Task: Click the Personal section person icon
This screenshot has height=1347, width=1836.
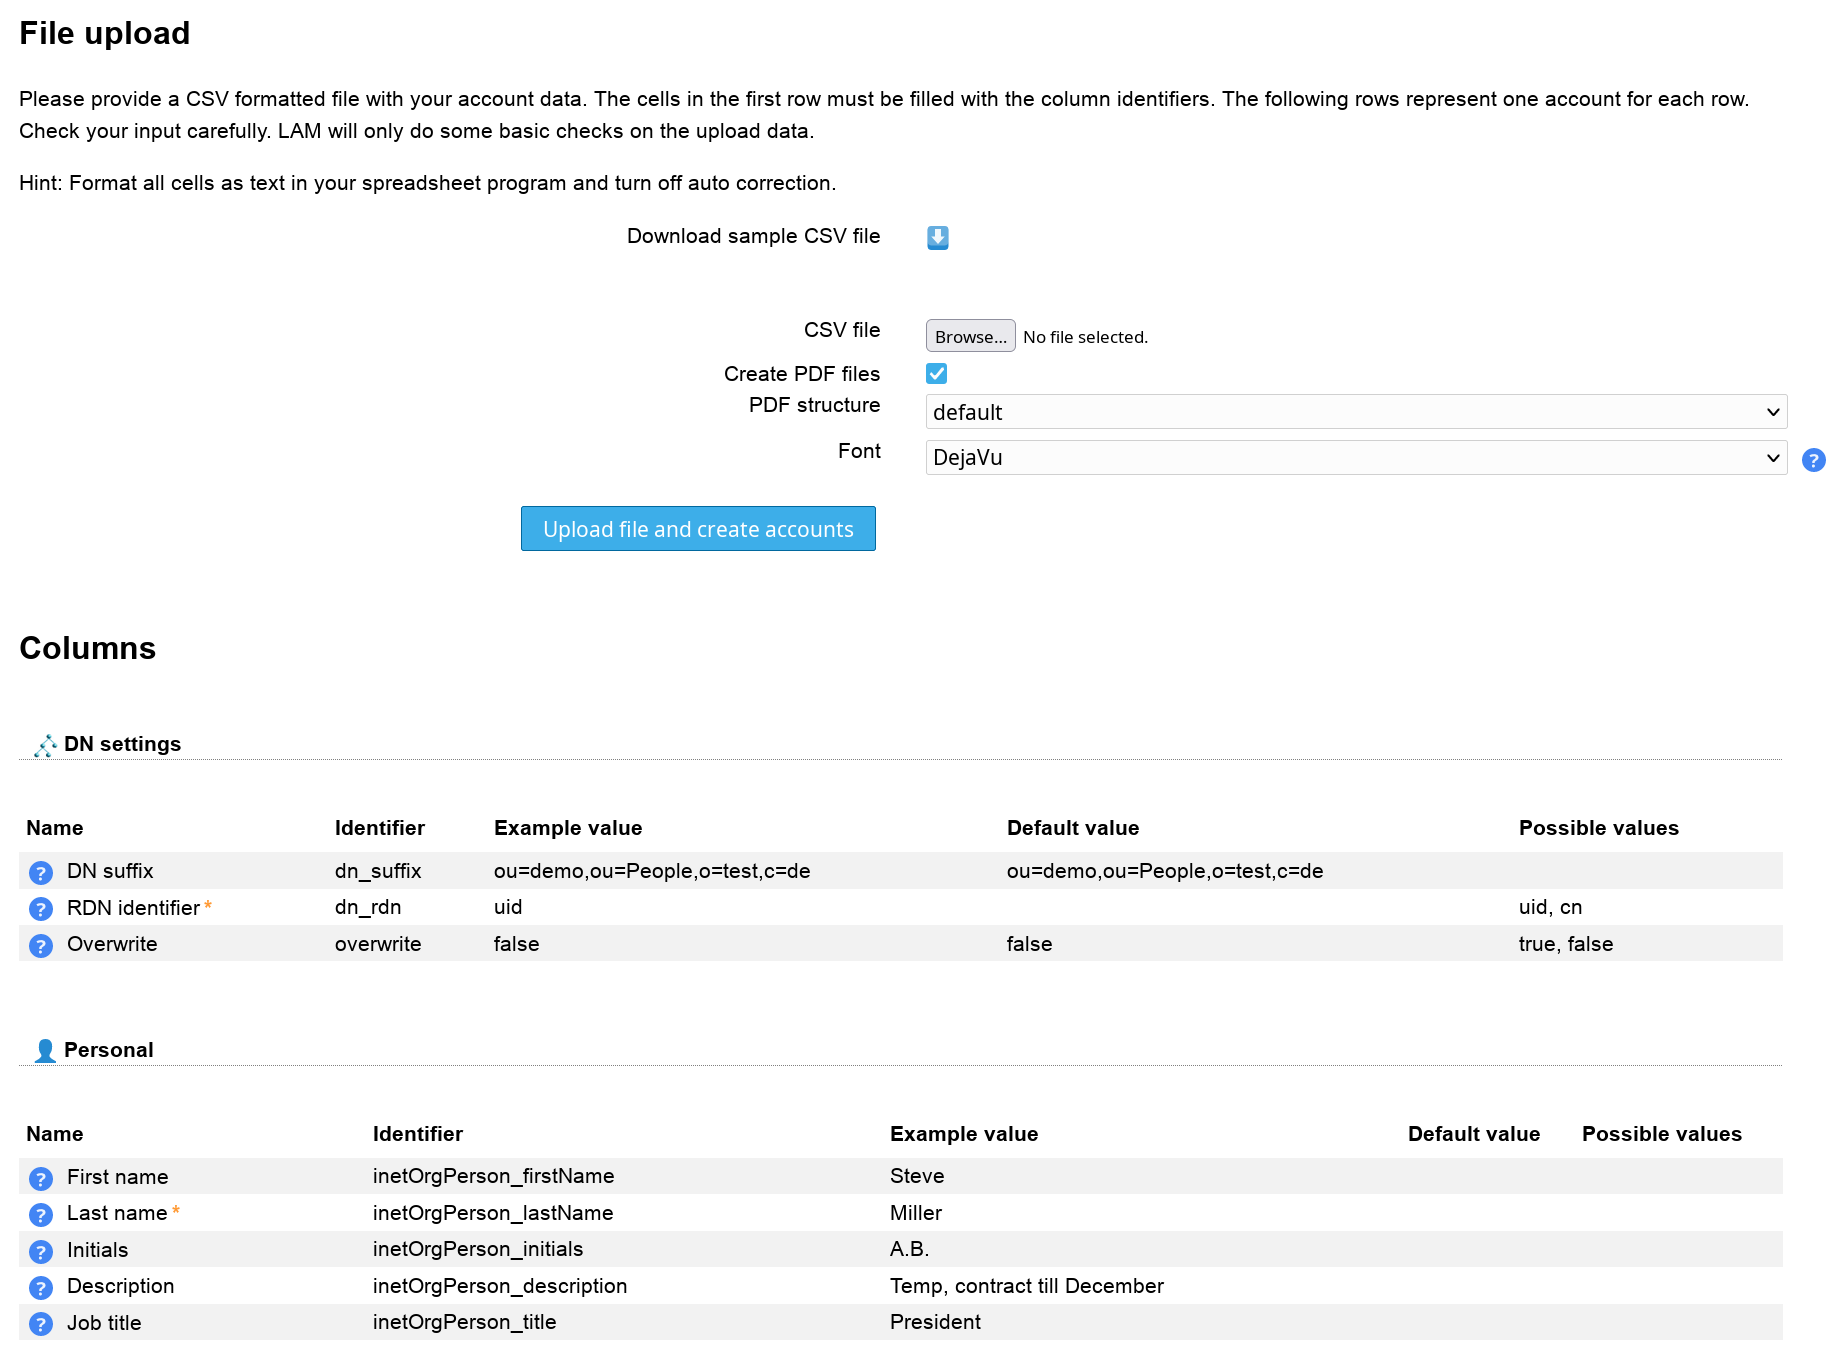Action: tap(45, 1051)
